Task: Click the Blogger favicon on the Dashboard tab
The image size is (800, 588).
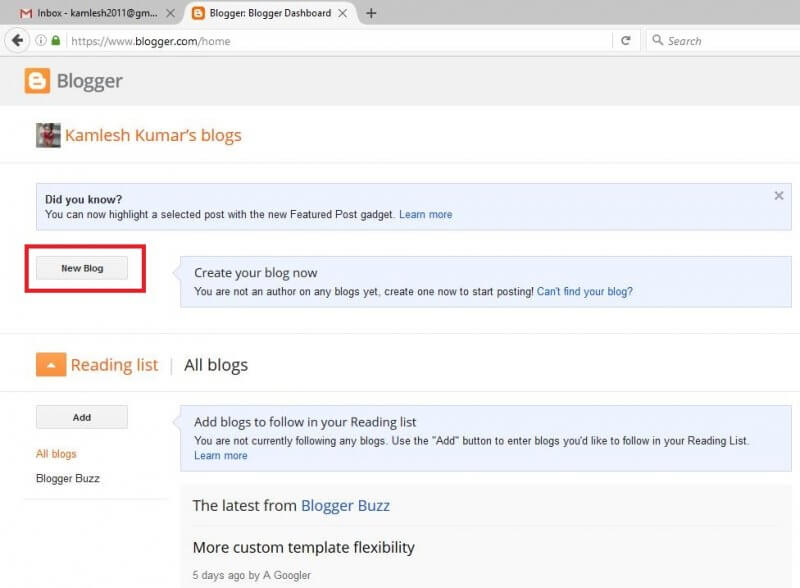Action: pos(198,13)
